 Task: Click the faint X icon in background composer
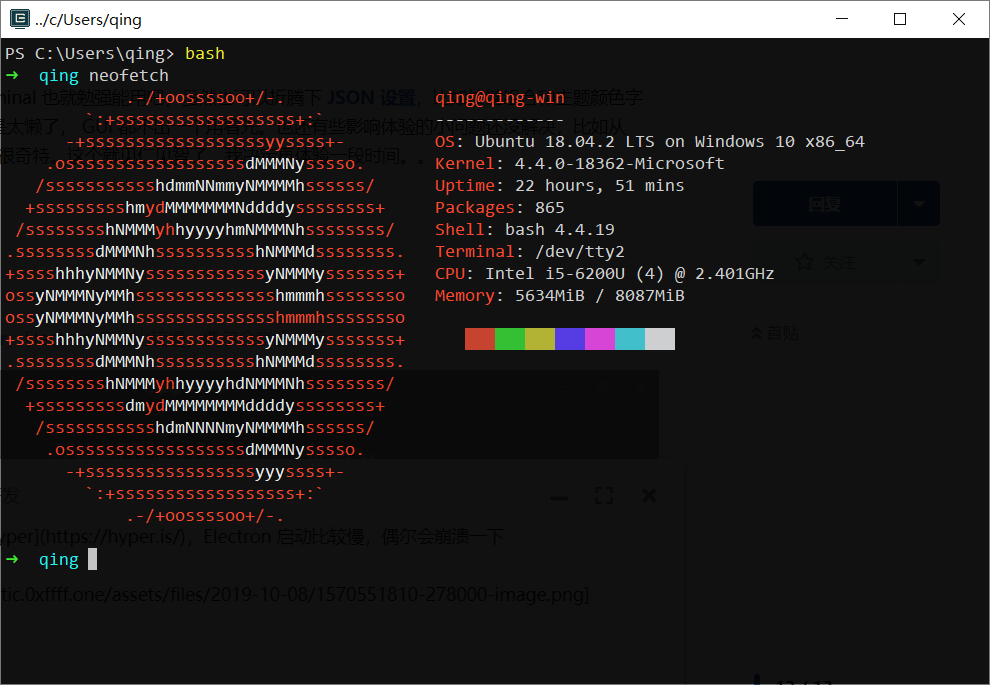click(x=649, y=496)
